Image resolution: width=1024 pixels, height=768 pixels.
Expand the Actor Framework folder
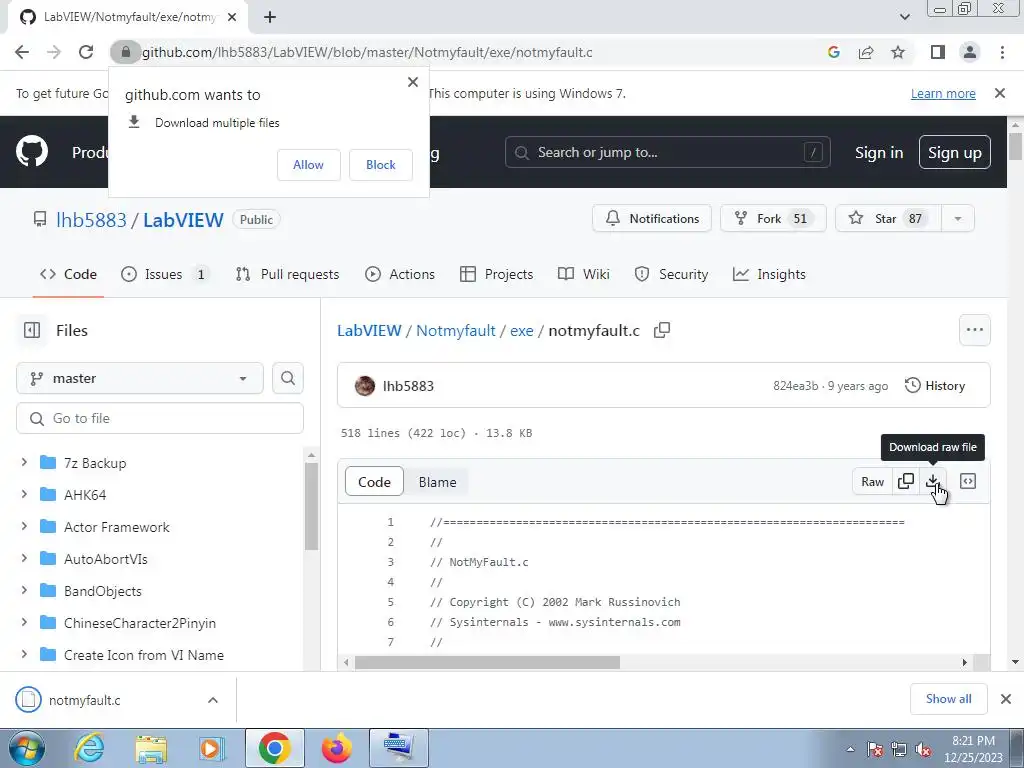(x=24, y=526)
